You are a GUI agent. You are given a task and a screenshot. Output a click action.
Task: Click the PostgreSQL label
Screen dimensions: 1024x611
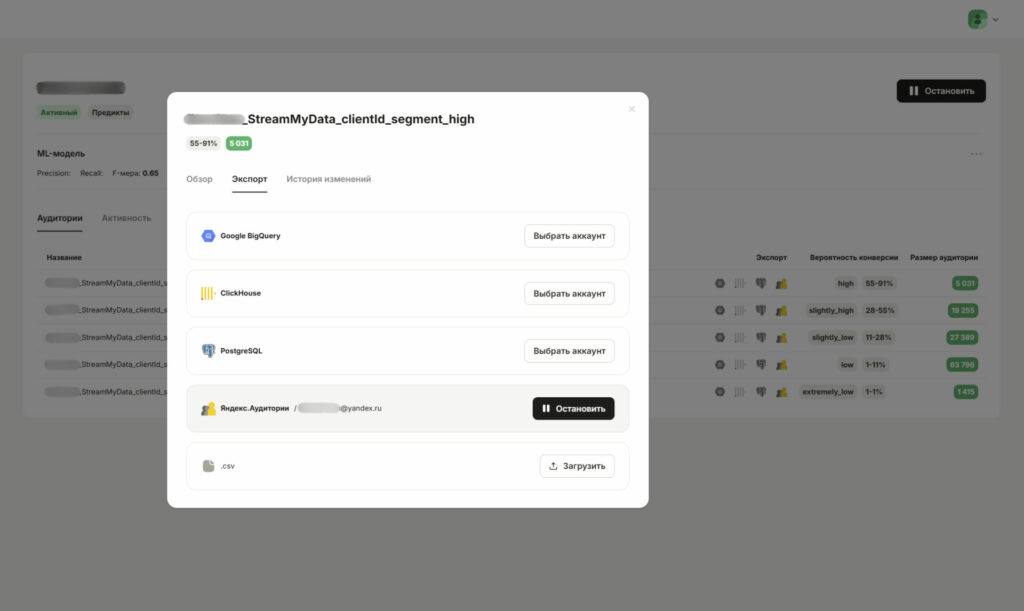point(241,351)
